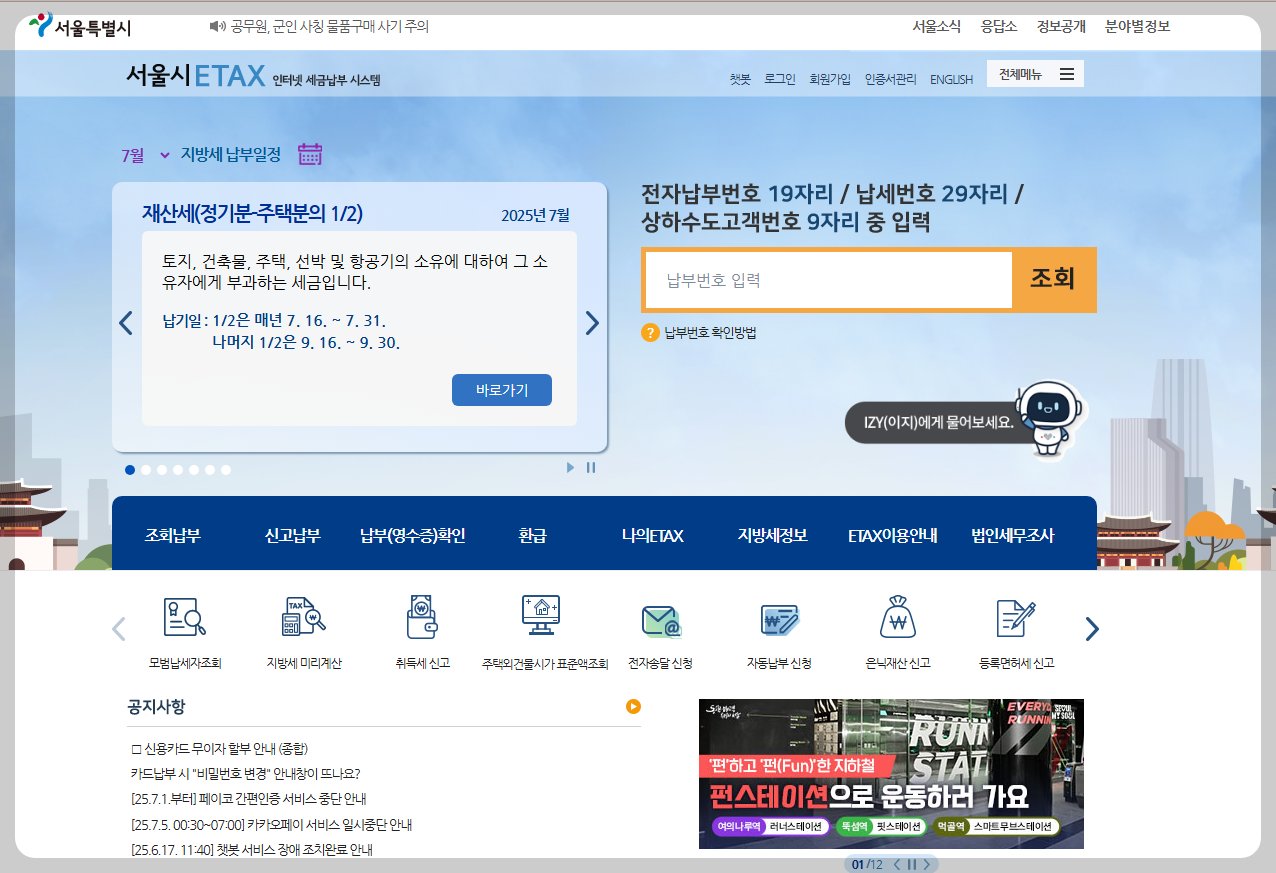This screenshot has width=1276, height=873.
Task: Click into the 납부번호 입력 field
Action: tap(829, 280)
